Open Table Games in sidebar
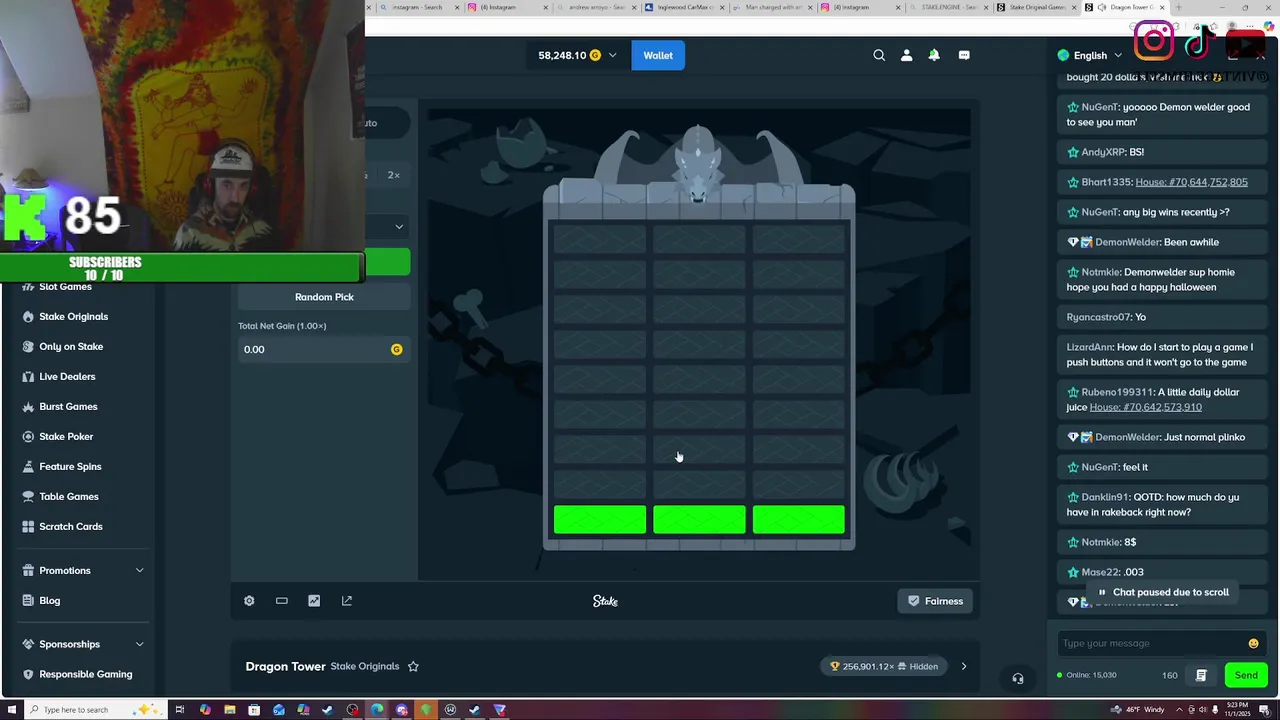The image size is (1280, 720). point(68,496)
